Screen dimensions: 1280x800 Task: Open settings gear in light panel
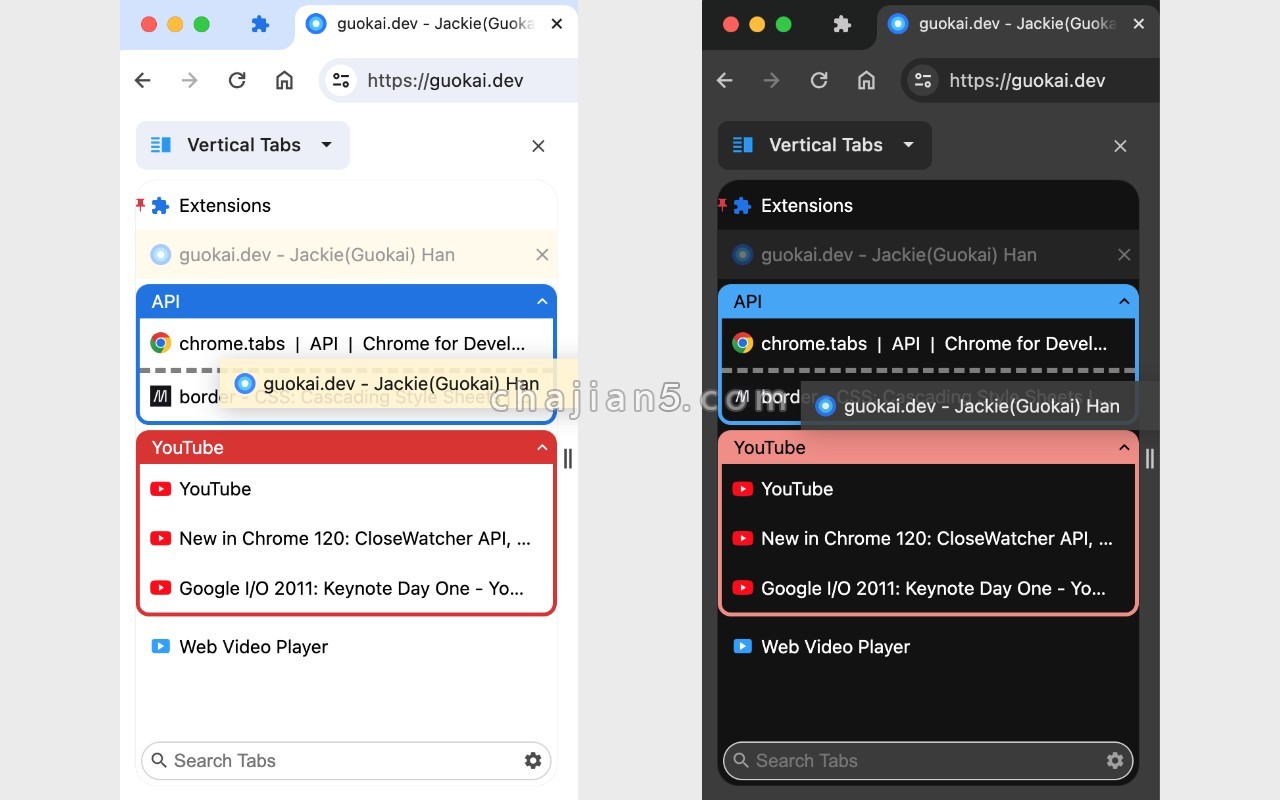[533, 761]
